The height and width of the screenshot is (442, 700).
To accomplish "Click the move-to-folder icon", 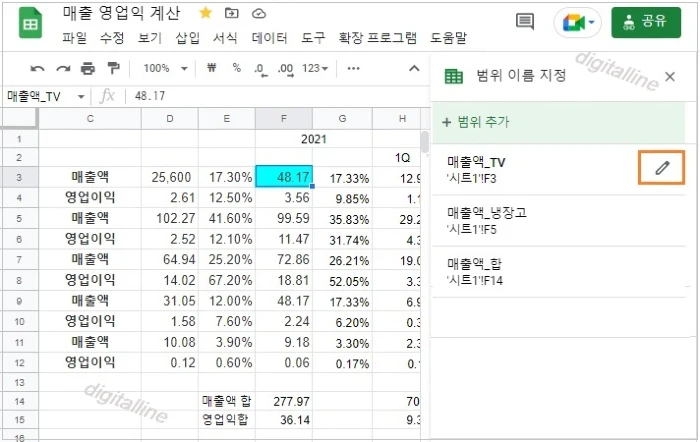I will pyautogui.click(x=231, y=13).
